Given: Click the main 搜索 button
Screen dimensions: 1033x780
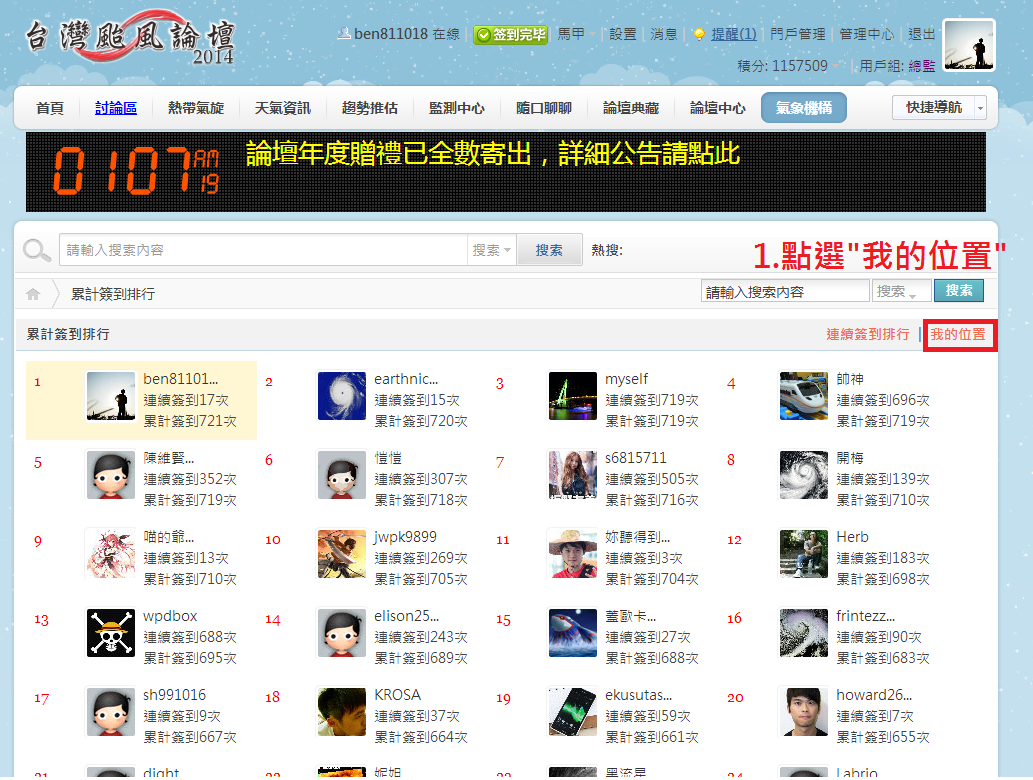Looking at the screenshot, I should pyautogui.click(x=549, y=250).
